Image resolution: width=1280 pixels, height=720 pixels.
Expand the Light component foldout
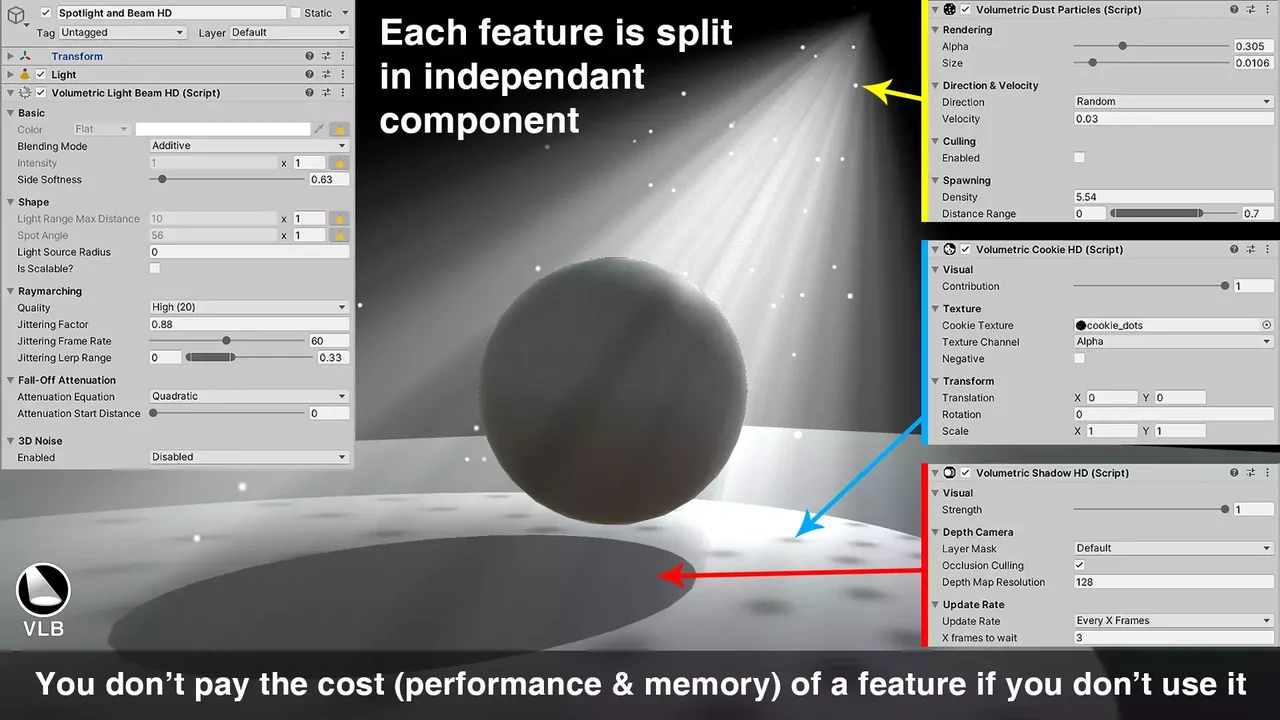pos(11,75)
